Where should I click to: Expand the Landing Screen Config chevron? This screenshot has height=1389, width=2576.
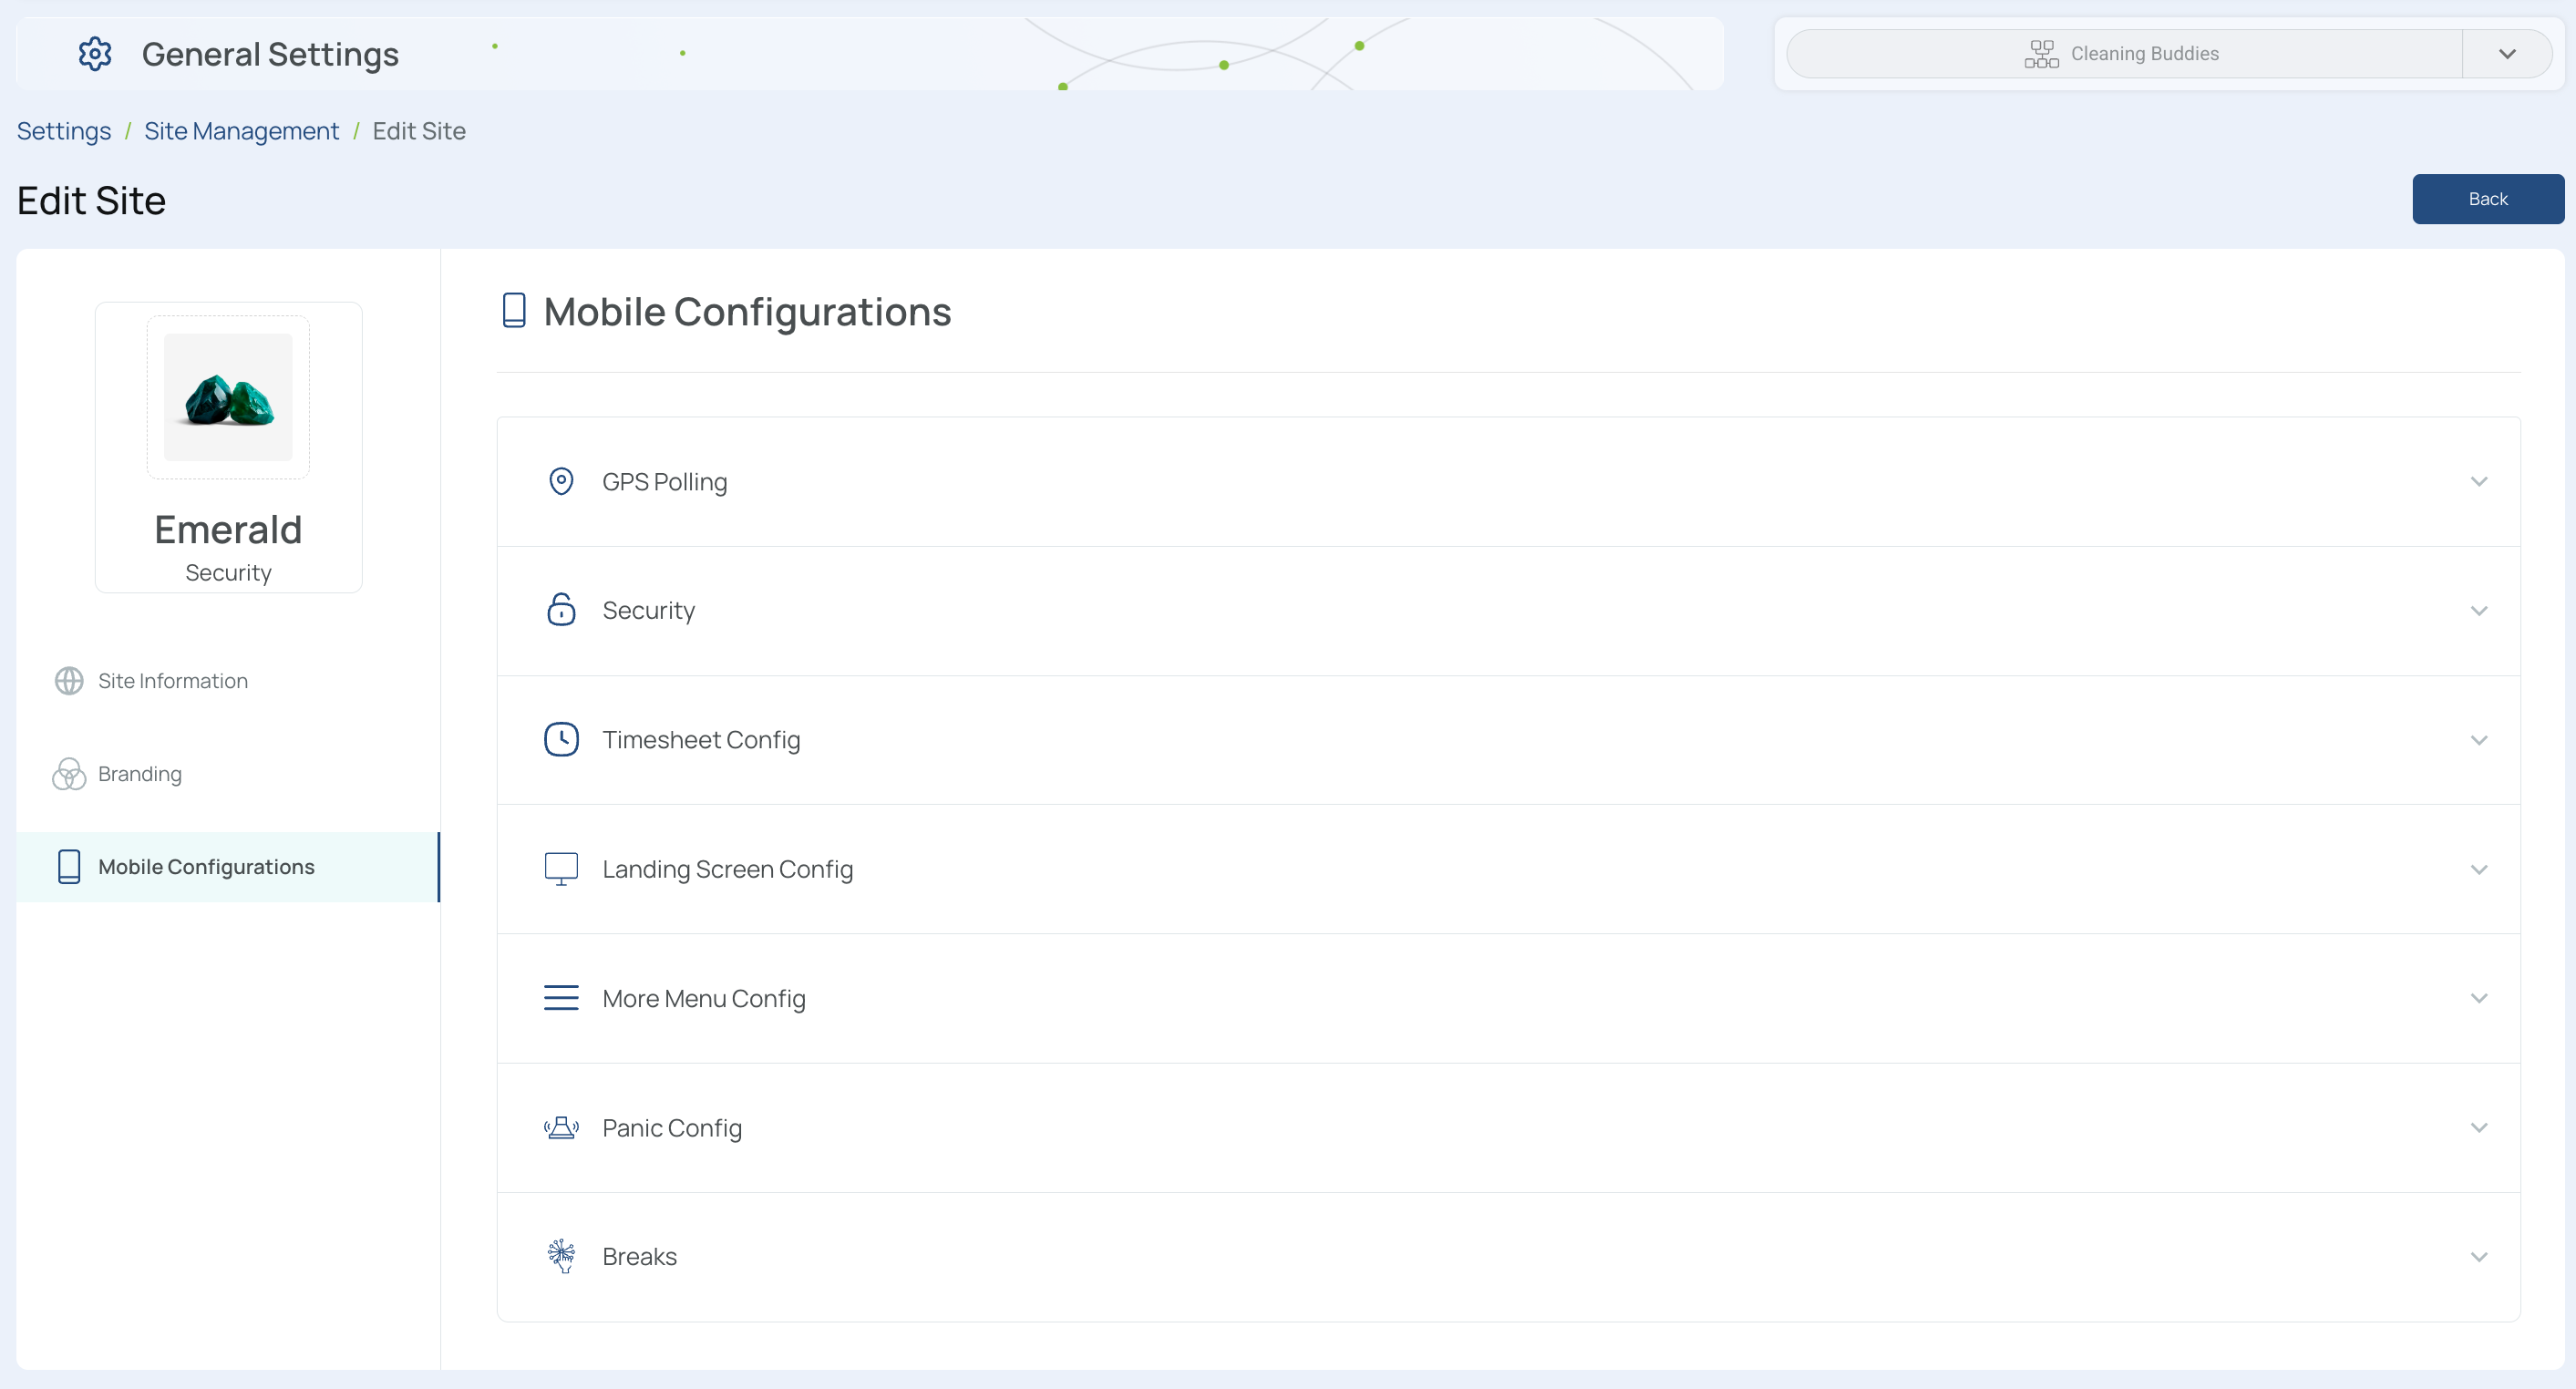coord(2479,870)
